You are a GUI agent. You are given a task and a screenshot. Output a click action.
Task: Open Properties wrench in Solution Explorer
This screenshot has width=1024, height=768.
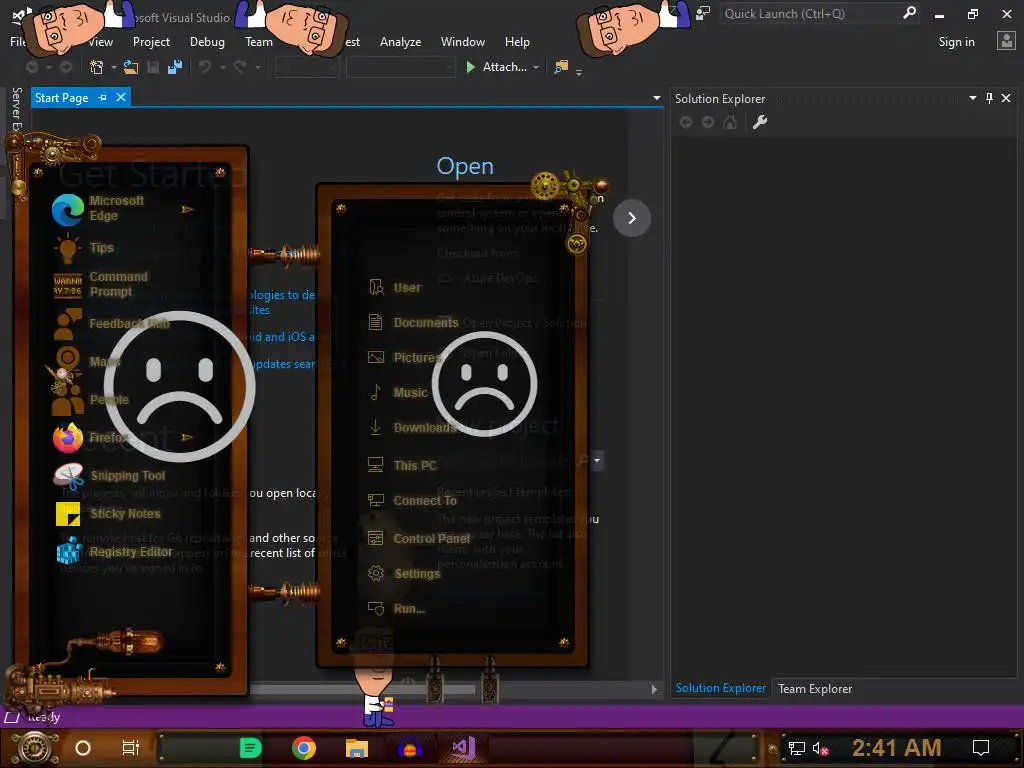tap(760, 122)
